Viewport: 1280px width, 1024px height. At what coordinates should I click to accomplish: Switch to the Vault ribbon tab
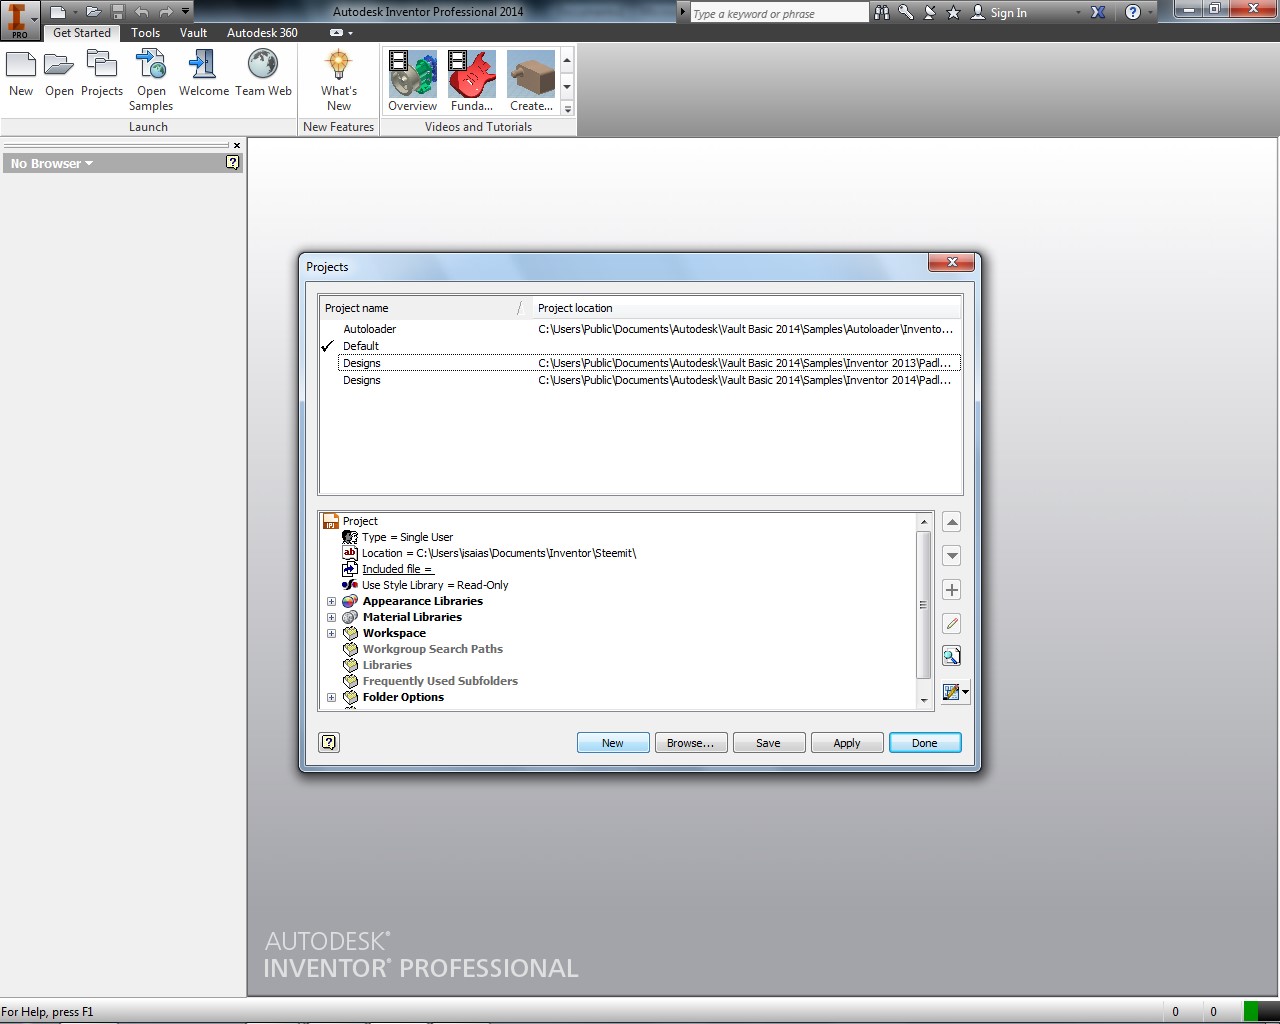click(x=194, y=32)
